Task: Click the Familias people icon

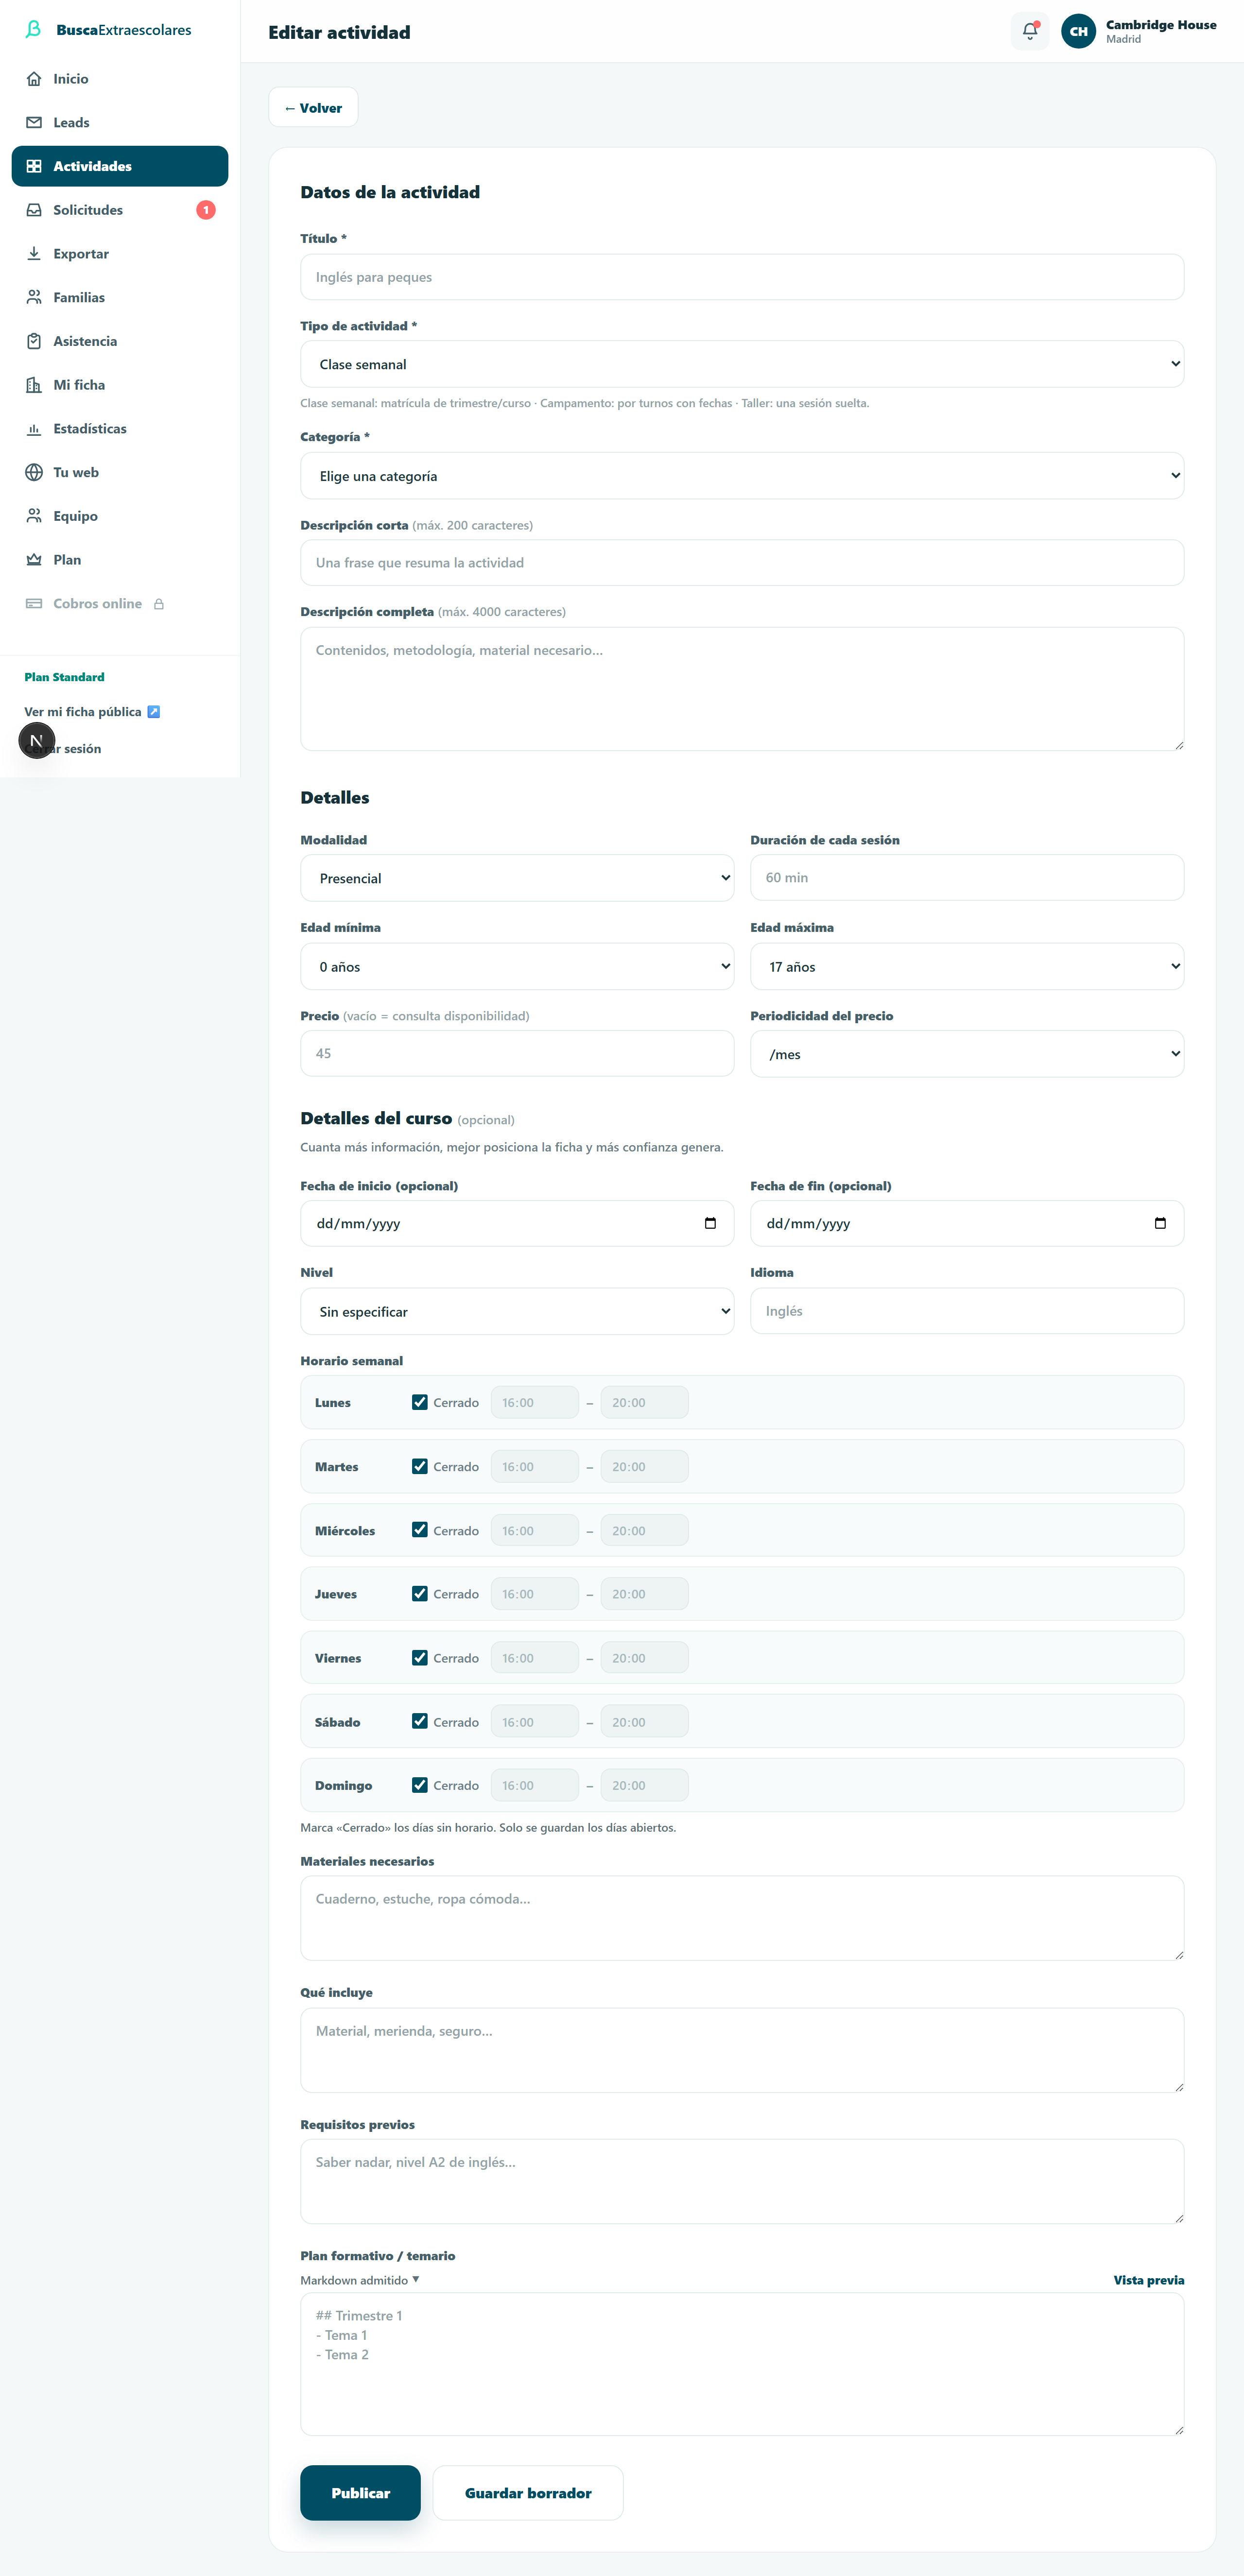Action: 34,297
